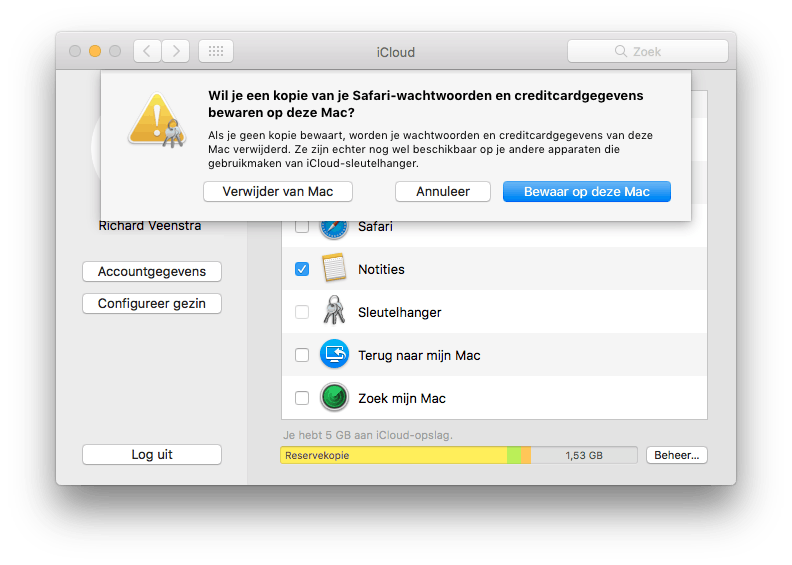Cancel the dialog with Annuleer
The image size is (792, 565).
tap(443, 191)
